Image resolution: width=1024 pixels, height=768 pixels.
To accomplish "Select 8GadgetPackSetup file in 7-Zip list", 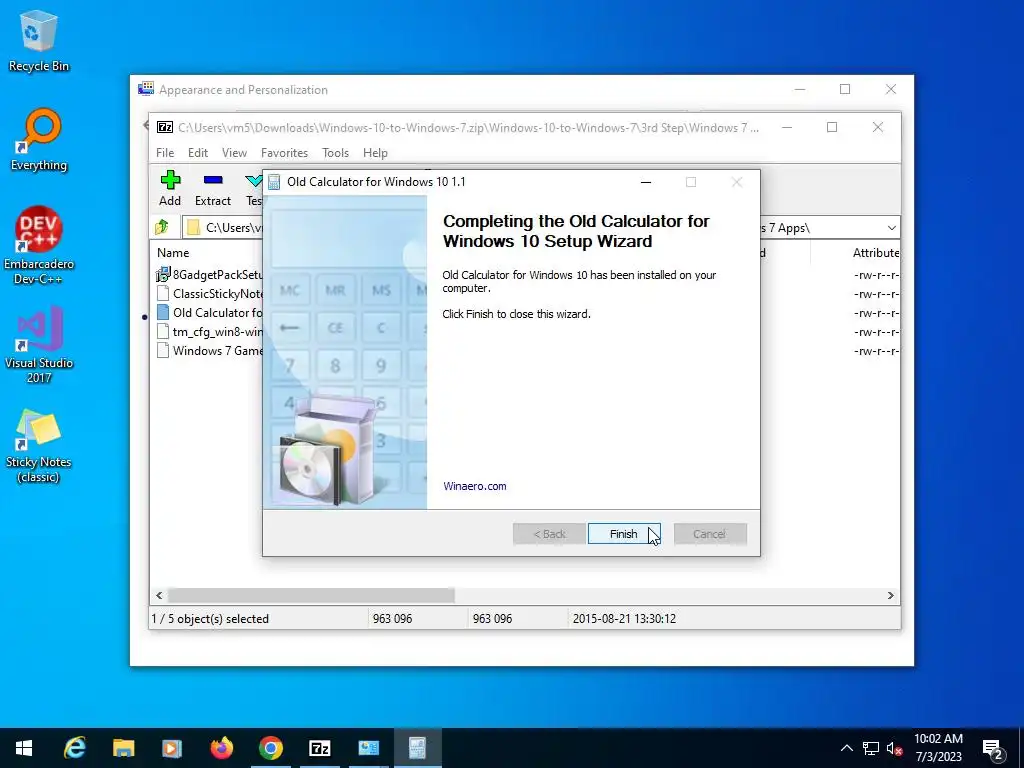I will pos(209,275).
